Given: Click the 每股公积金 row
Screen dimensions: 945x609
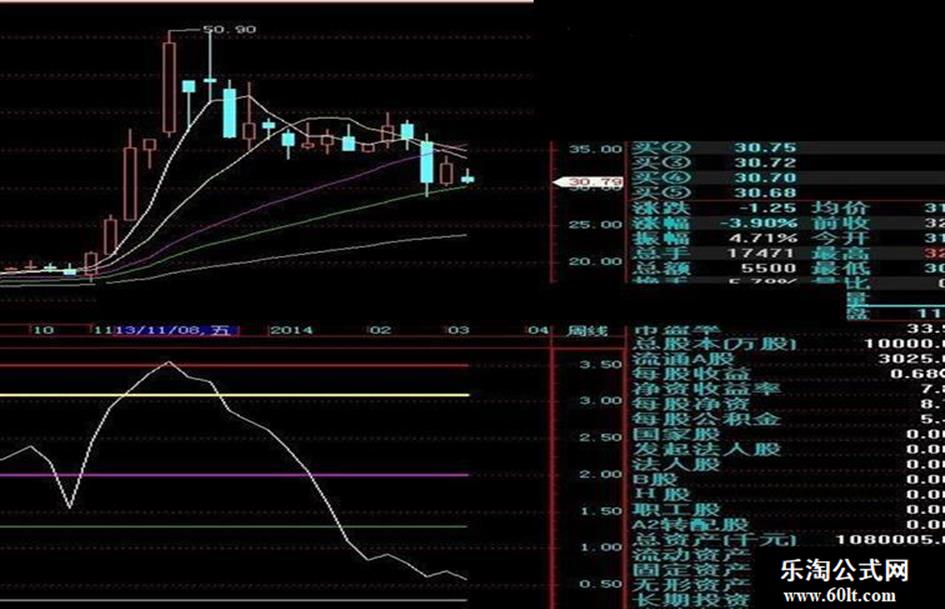Looking at the screenshot, I should (x=788, y=419).
